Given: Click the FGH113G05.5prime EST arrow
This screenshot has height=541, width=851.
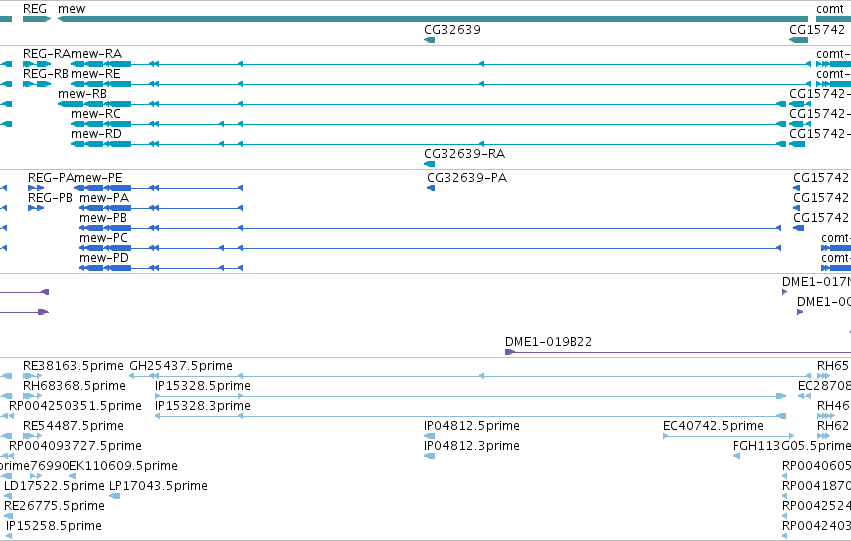Looking at the screenshot, I should (x=736, y=456).
